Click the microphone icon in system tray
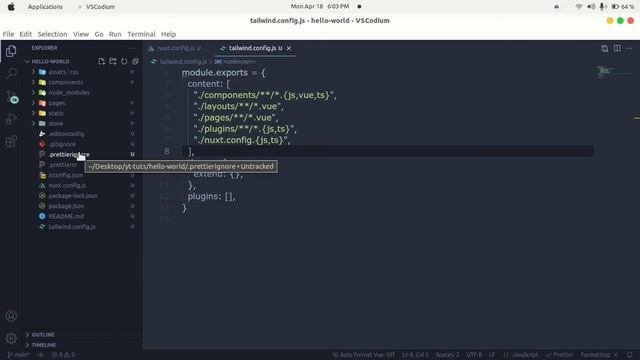Viewport: 640px width, 360px height. [x=602, y=7]
